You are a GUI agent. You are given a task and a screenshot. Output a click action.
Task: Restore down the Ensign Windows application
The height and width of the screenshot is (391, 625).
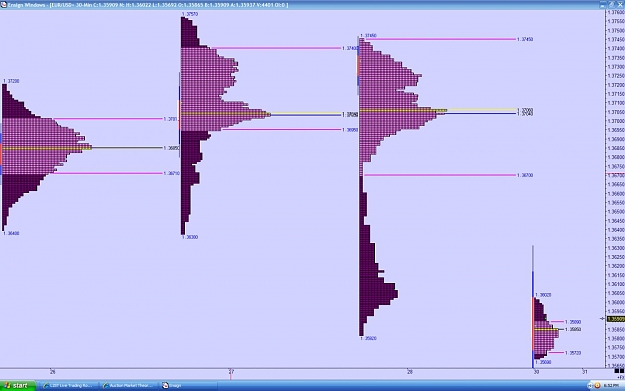[611, 5]
